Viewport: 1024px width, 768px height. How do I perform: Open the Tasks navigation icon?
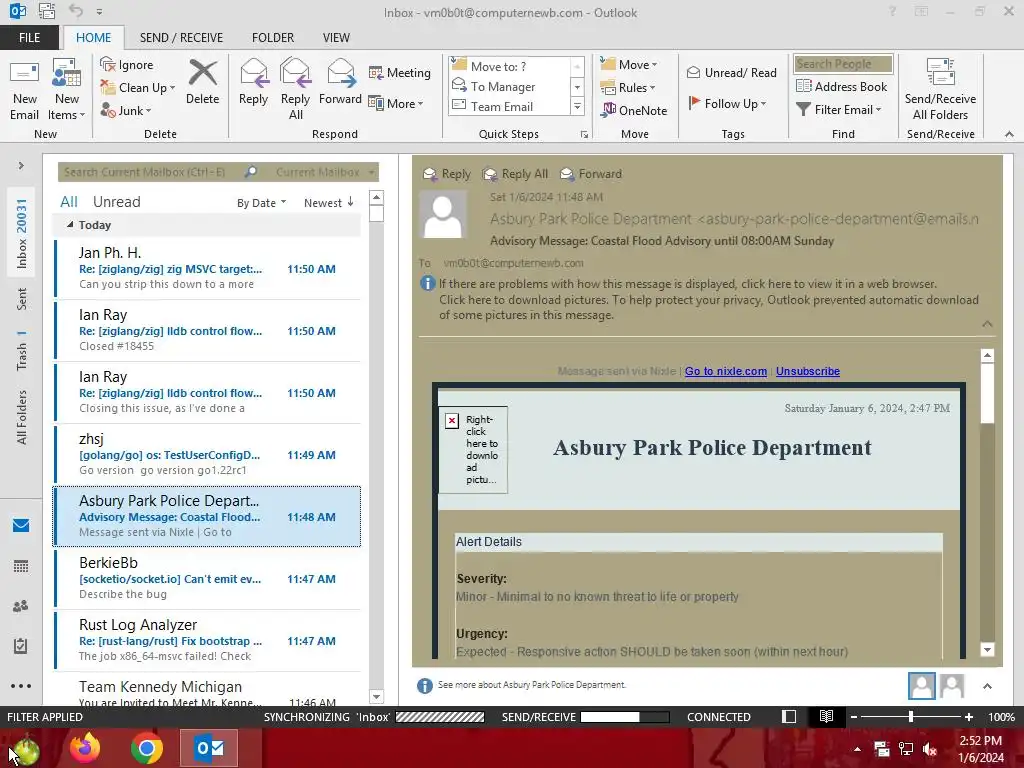[x=21, y=646]
